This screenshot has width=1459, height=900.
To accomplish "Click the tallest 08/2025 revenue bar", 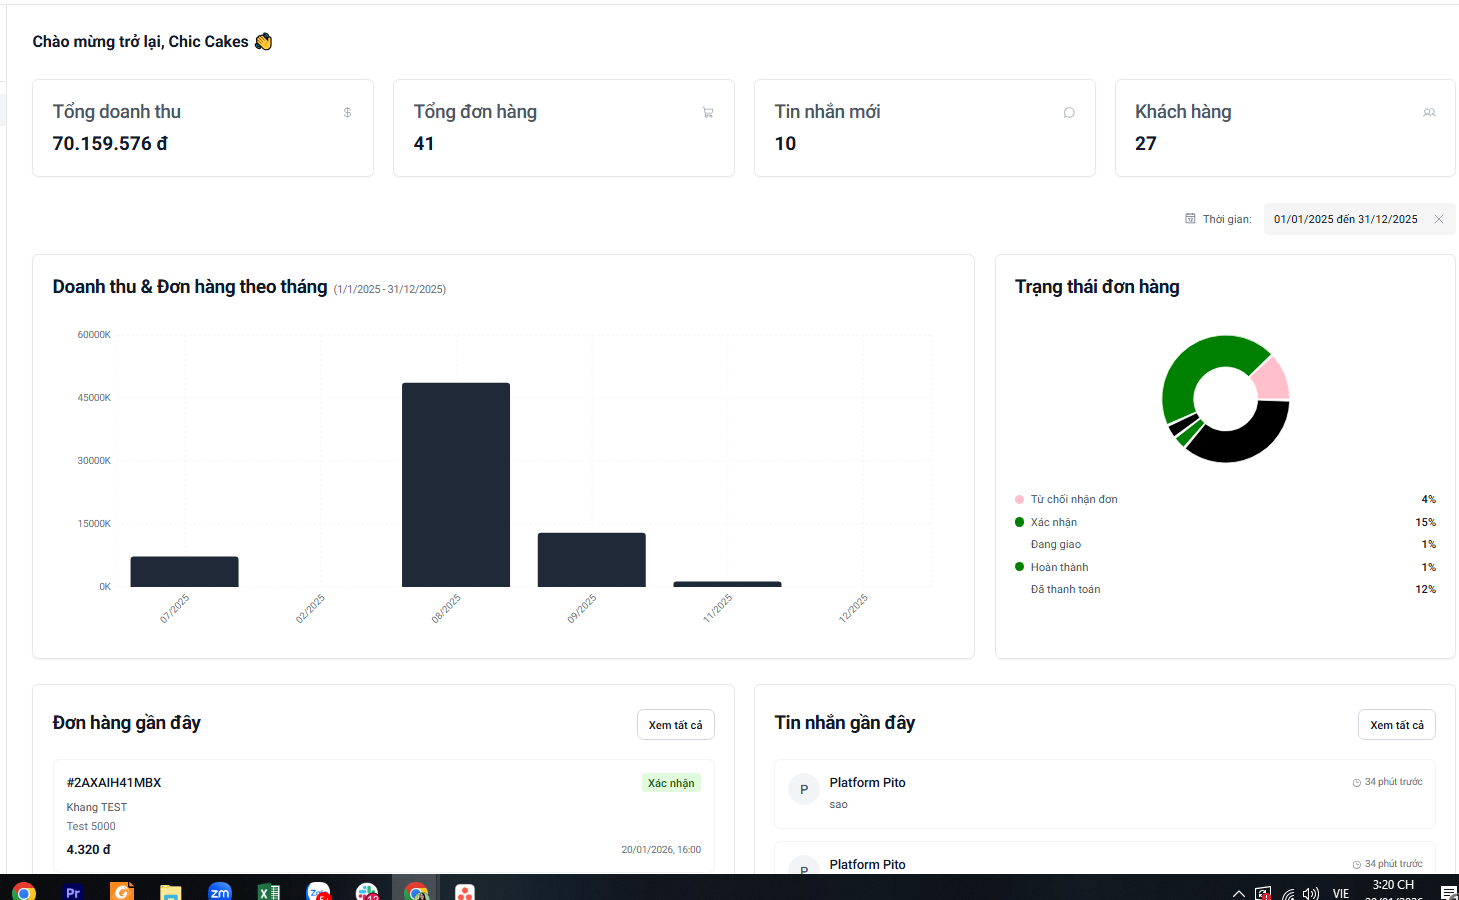I will point(456,485).
